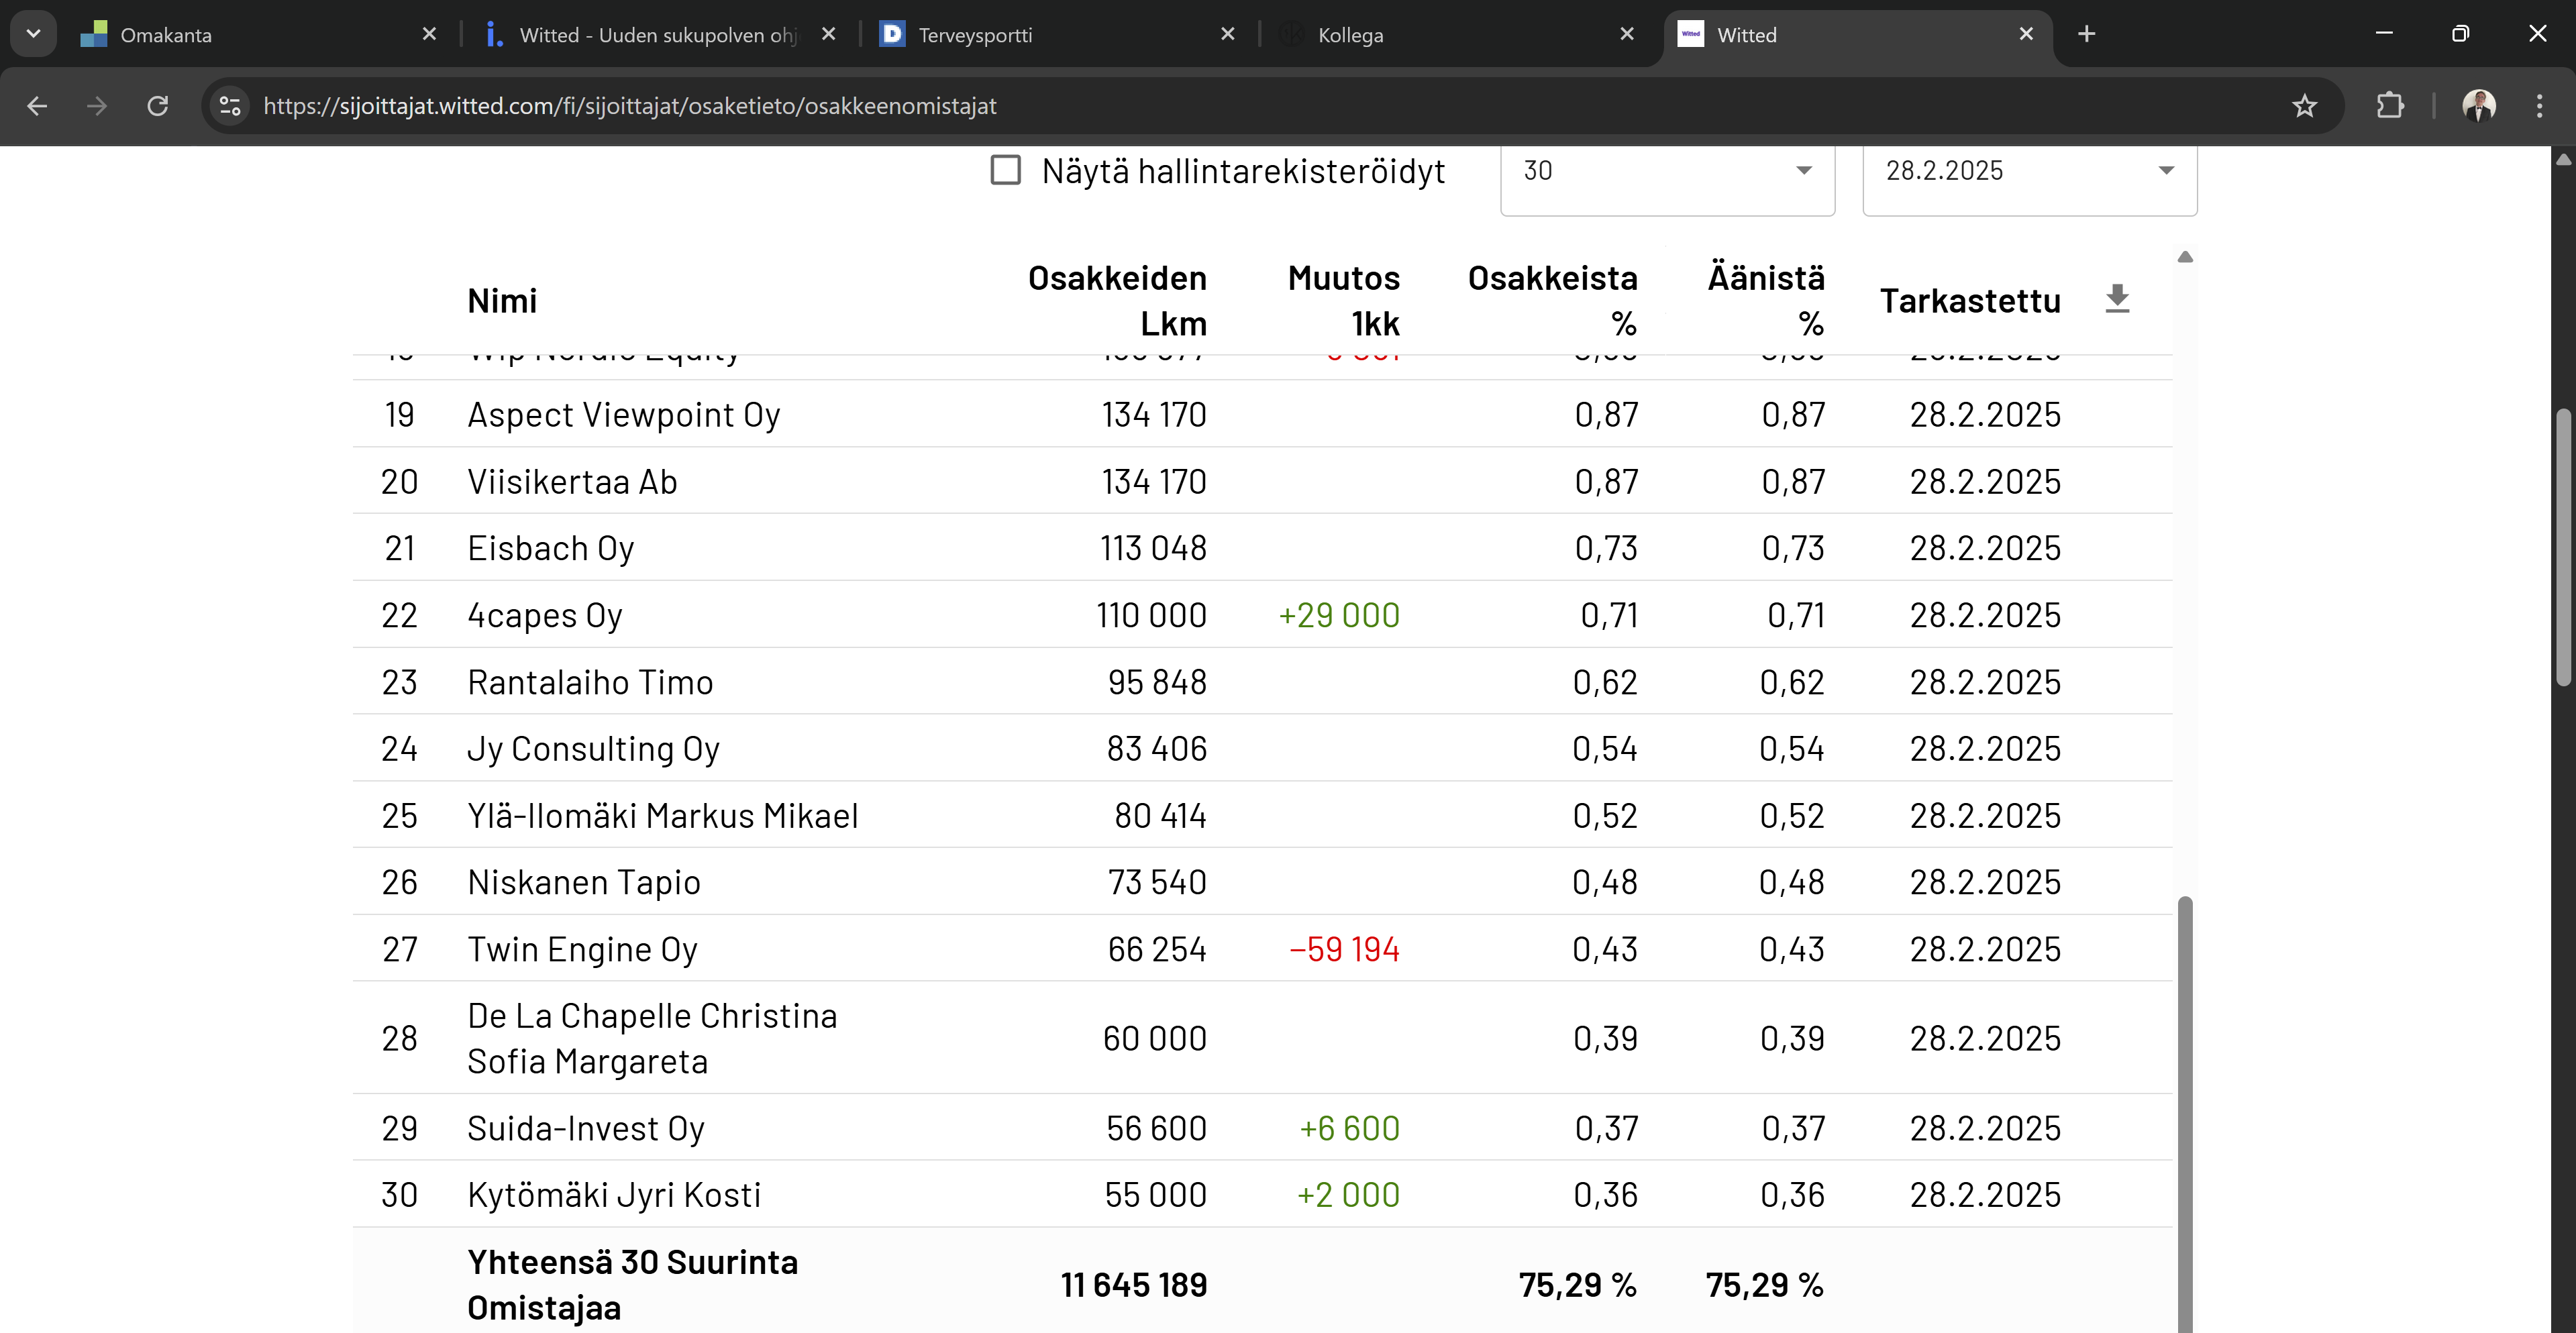Bookmark this page with the star icon
The image size is (2576, 1333).
click(x=2304, y=106)
